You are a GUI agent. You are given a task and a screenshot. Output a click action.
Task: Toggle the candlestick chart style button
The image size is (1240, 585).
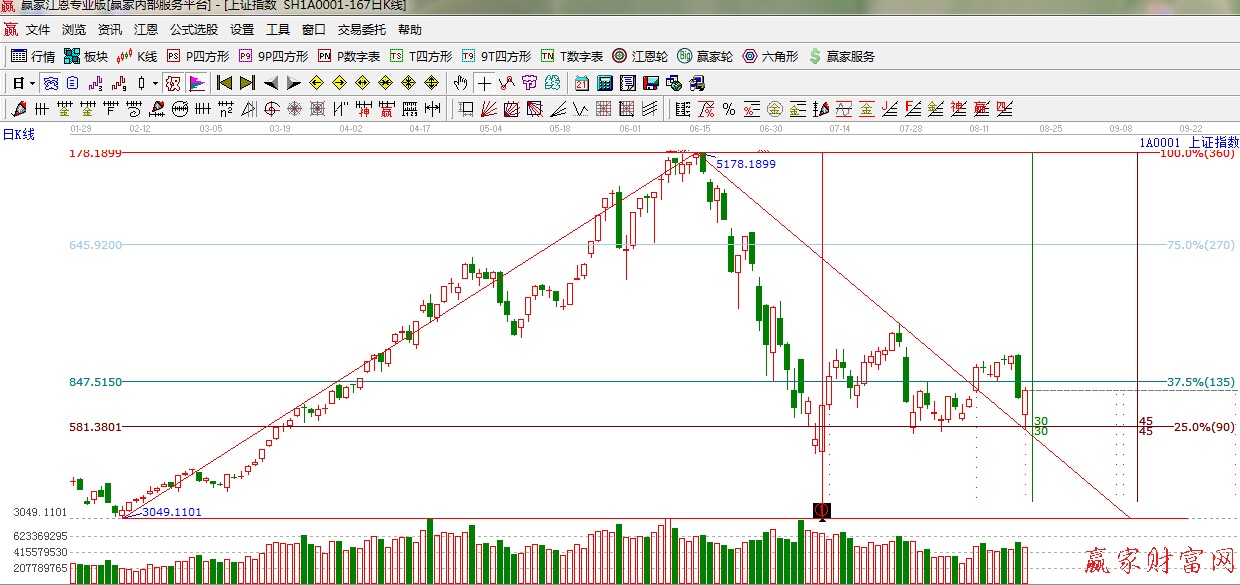142,83
